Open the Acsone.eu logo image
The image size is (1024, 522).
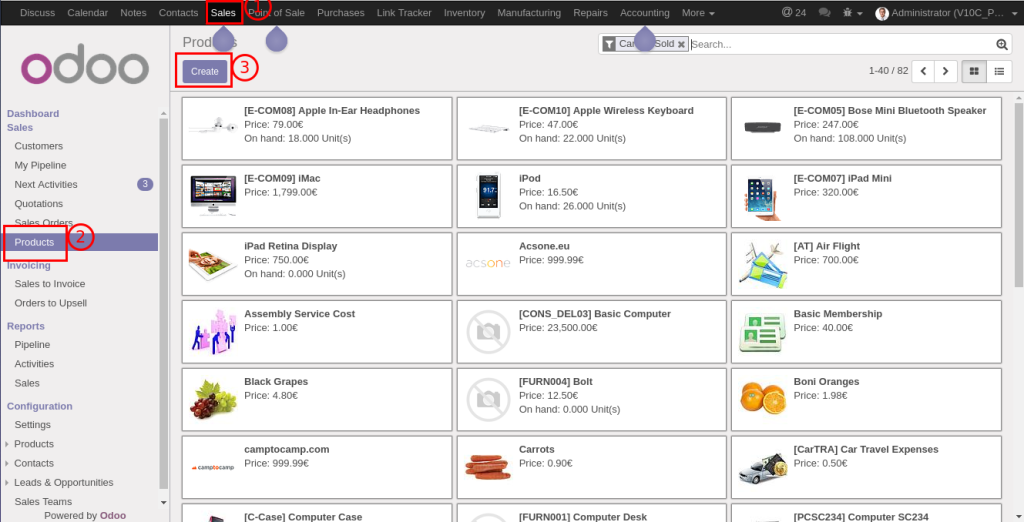(488, 263)
